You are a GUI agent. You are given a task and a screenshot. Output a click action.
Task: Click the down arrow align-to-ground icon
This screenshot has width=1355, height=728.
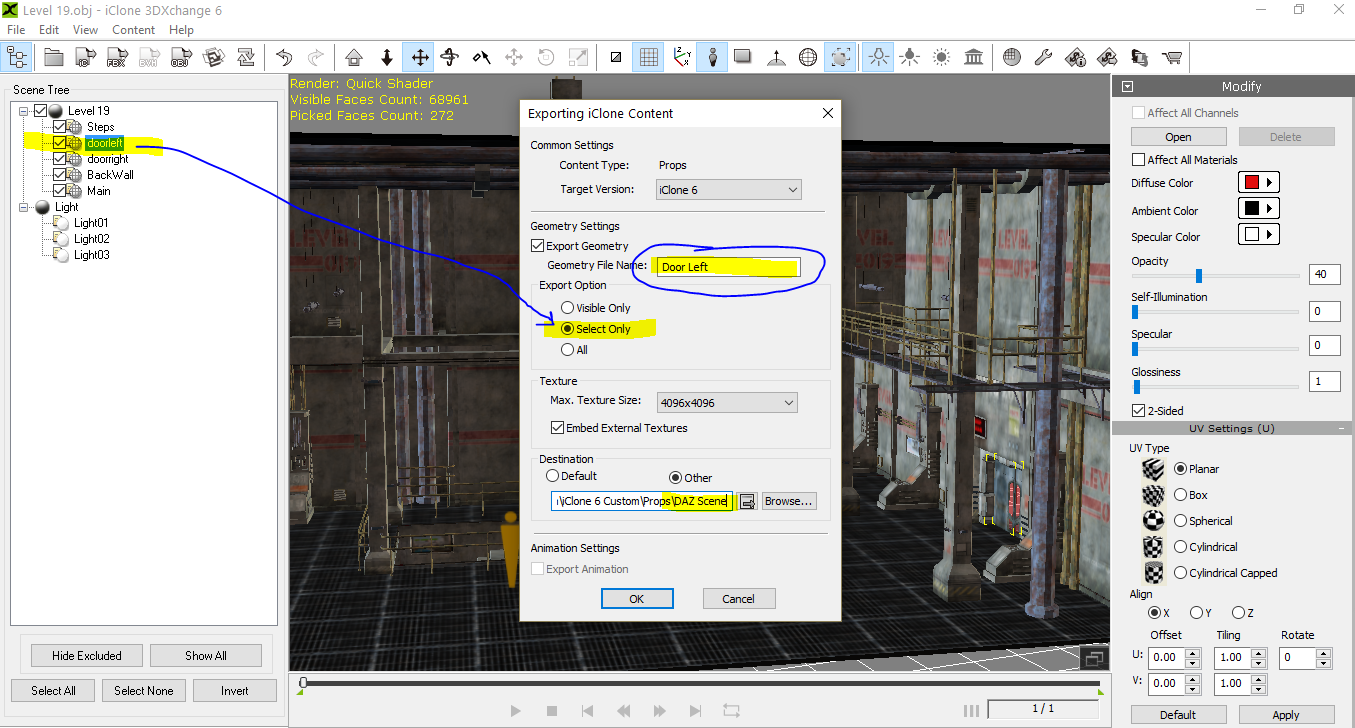(x=386, y=57)
